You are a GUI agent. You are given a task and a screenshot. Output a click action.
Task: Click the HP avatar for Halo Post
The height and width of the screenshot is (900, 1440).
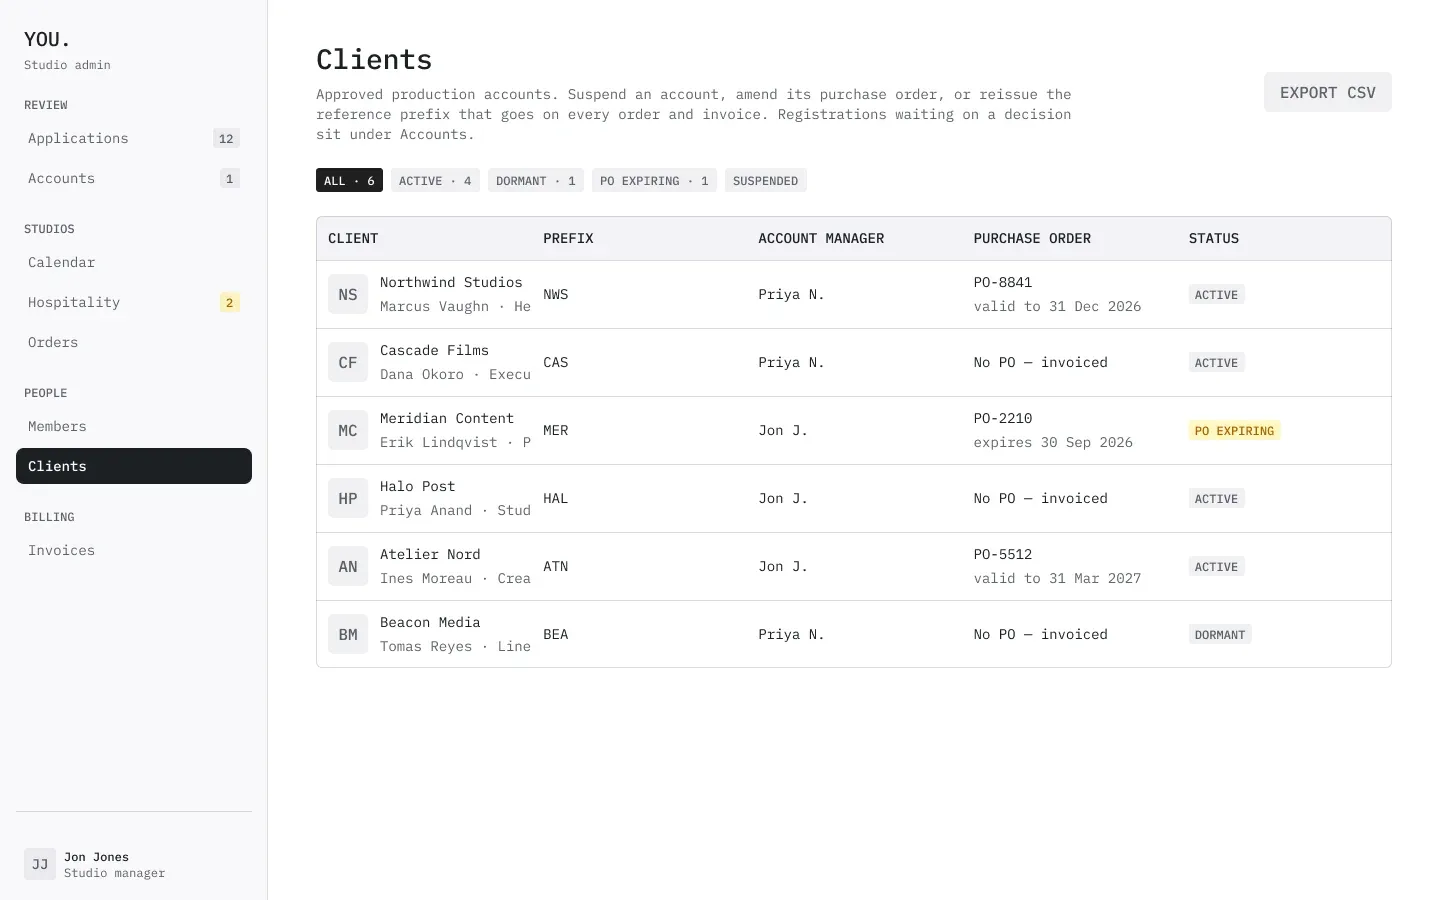click(x=348, y=498)
